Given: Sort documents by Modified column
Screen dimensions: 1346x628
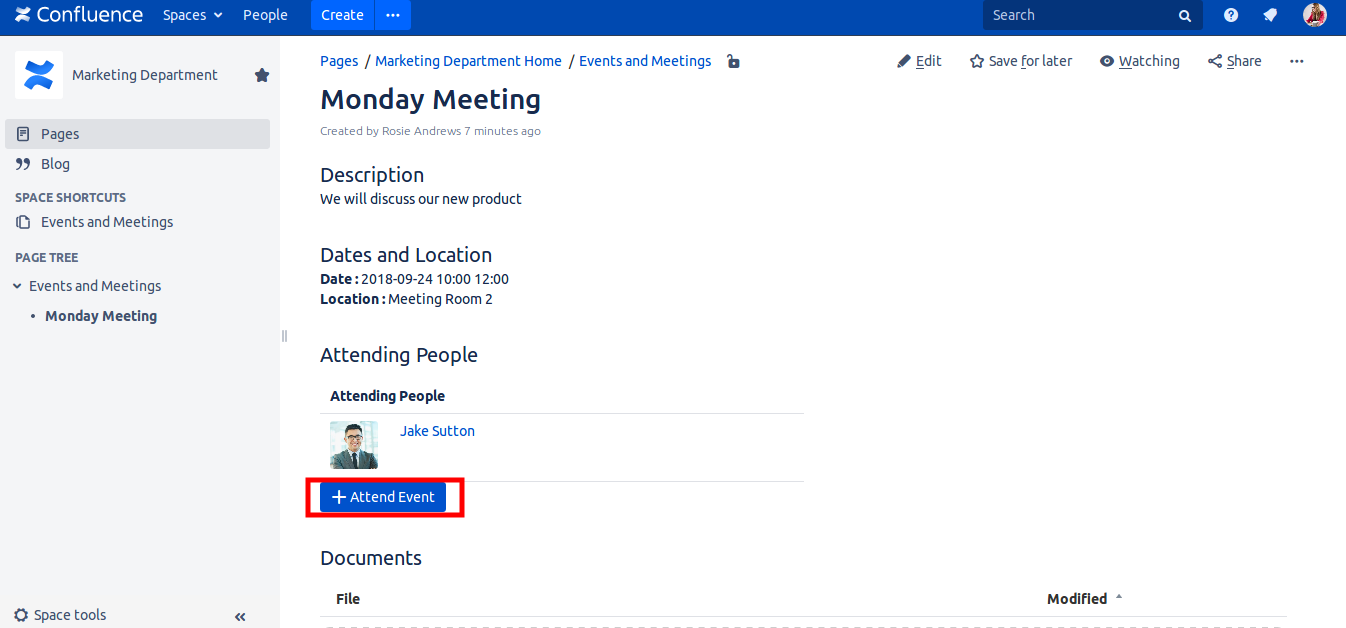Looking at the screenshot, I should [1077, 599].
